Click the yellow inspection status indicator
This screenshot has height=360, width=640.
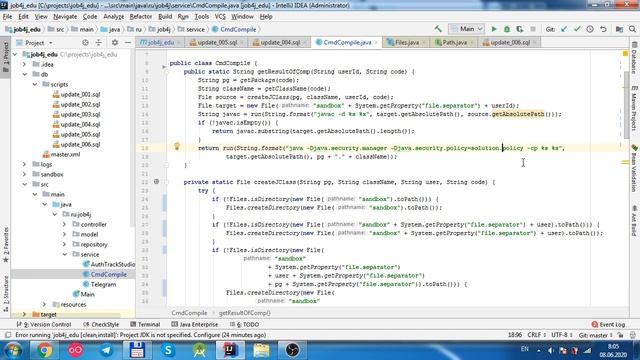click(625, 53)
